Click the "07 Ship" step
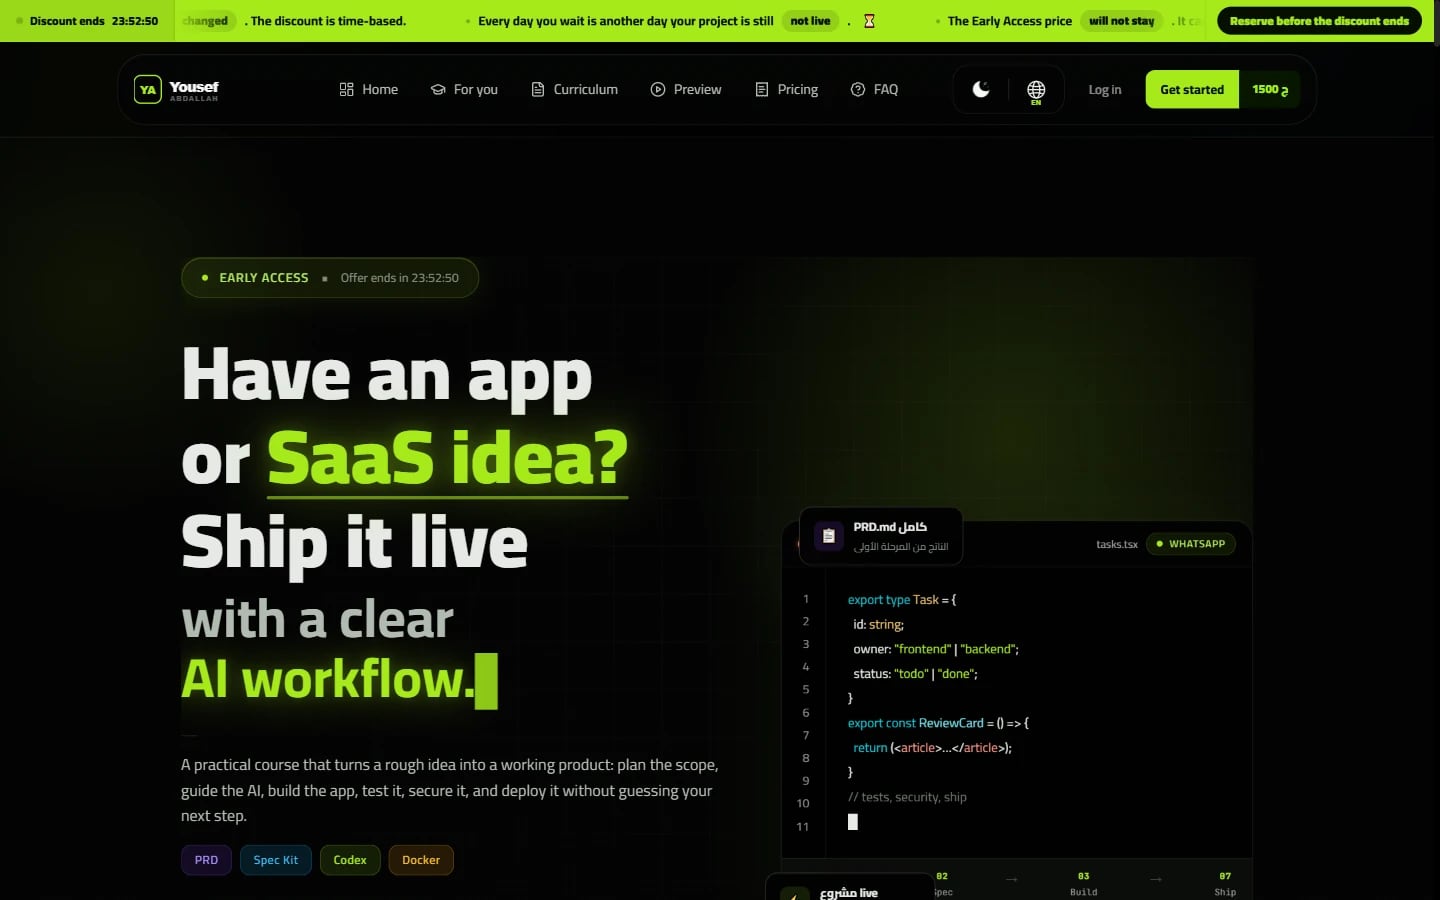 (x=1225, y=884)
